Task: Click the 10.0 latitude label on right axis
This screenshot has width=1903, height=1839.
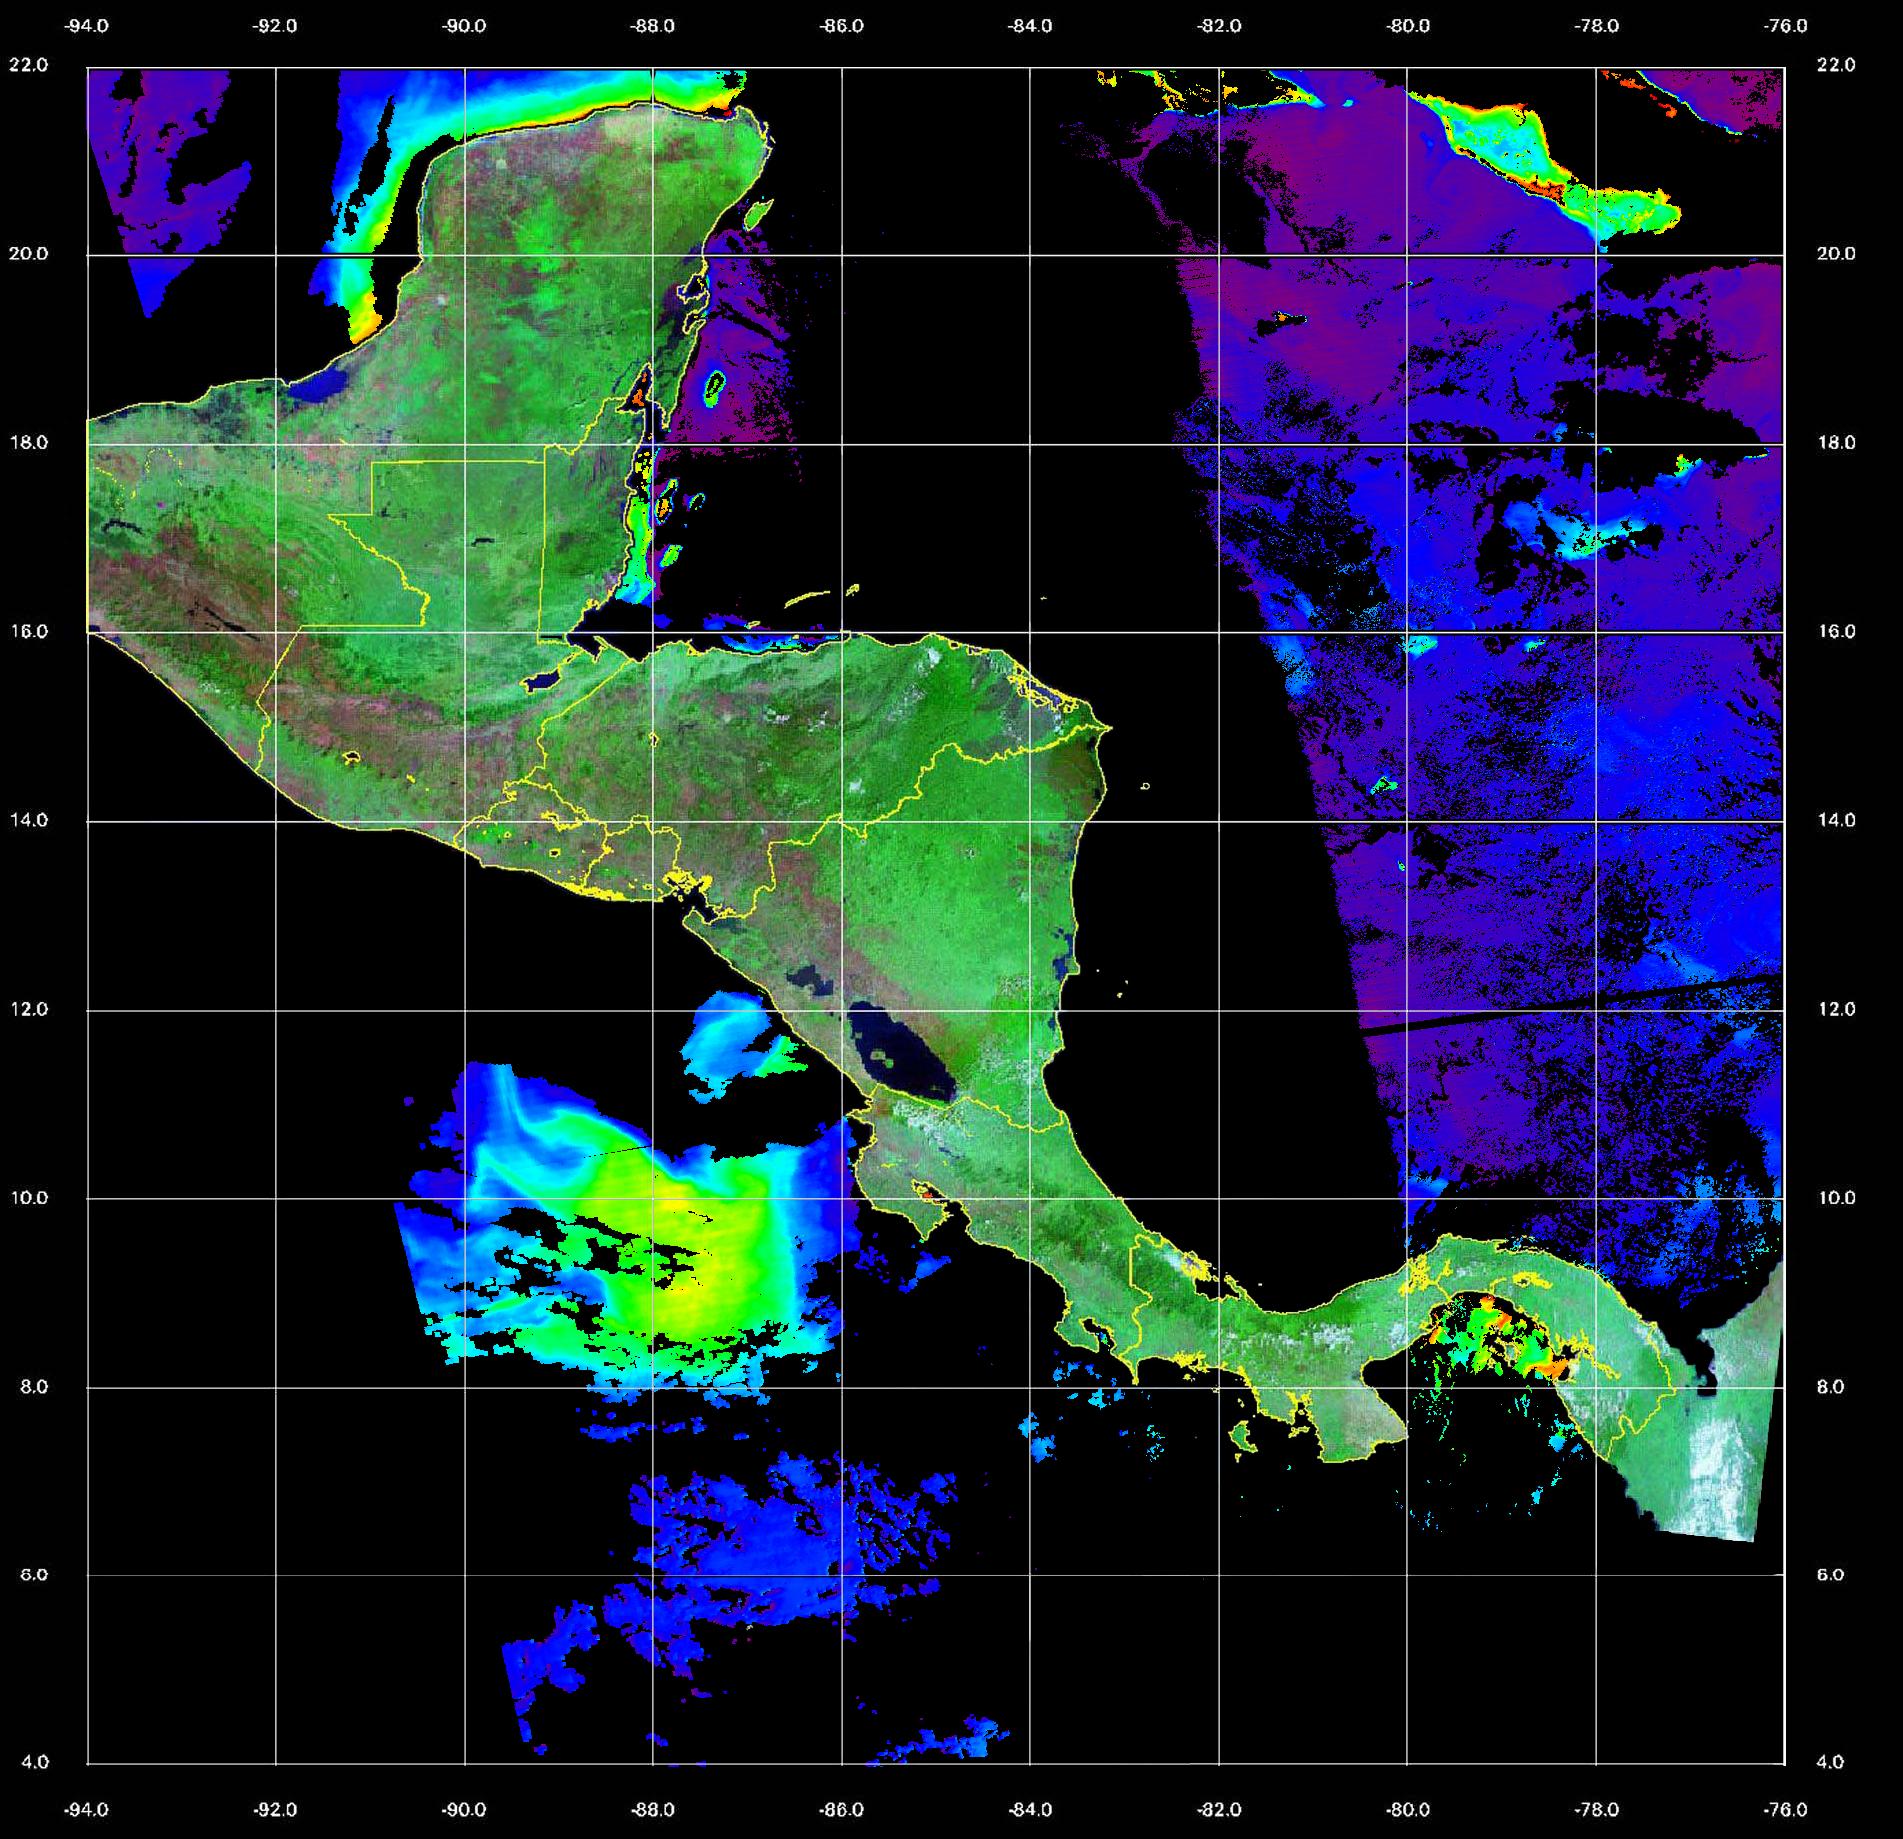Action: click(1835, 1198)
